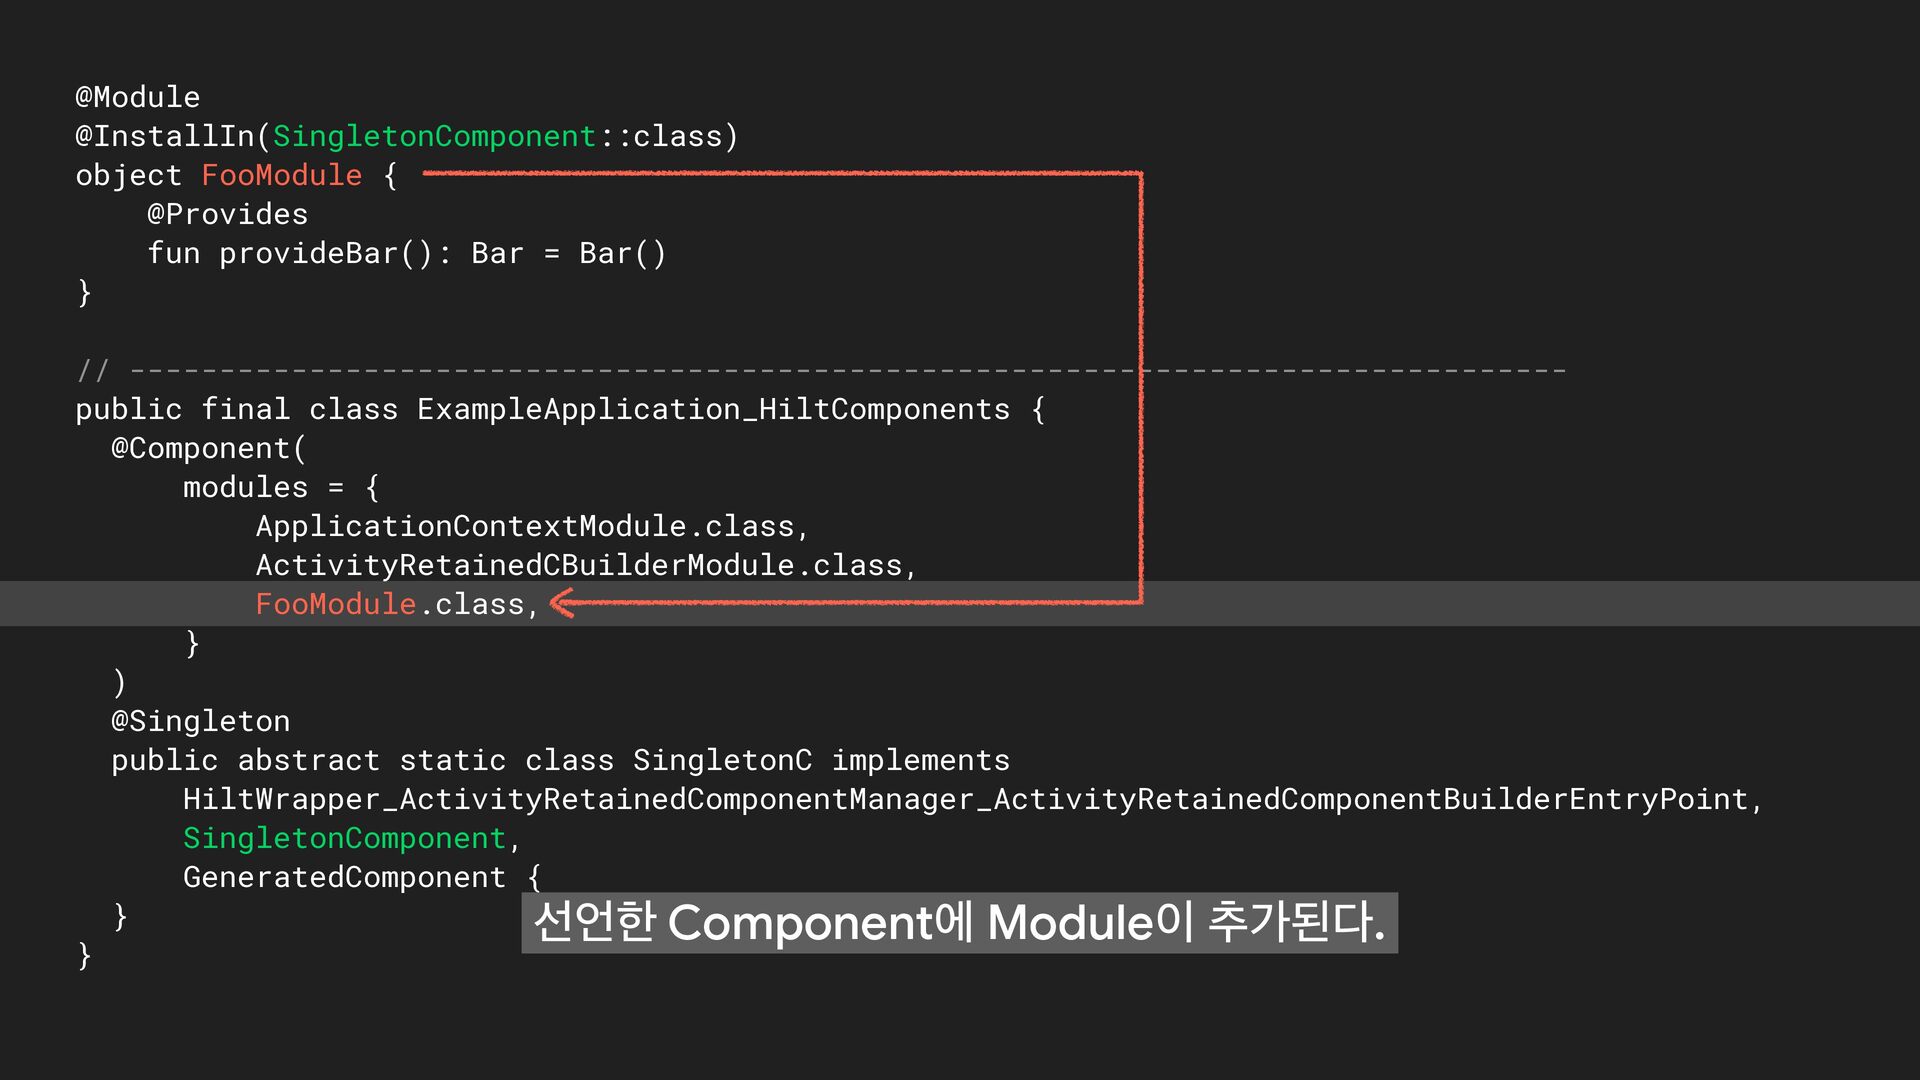Viewport: 1920px width, 1080px height.
Task: Click the dashed comment separator line
Action: (x=846, y=371)
